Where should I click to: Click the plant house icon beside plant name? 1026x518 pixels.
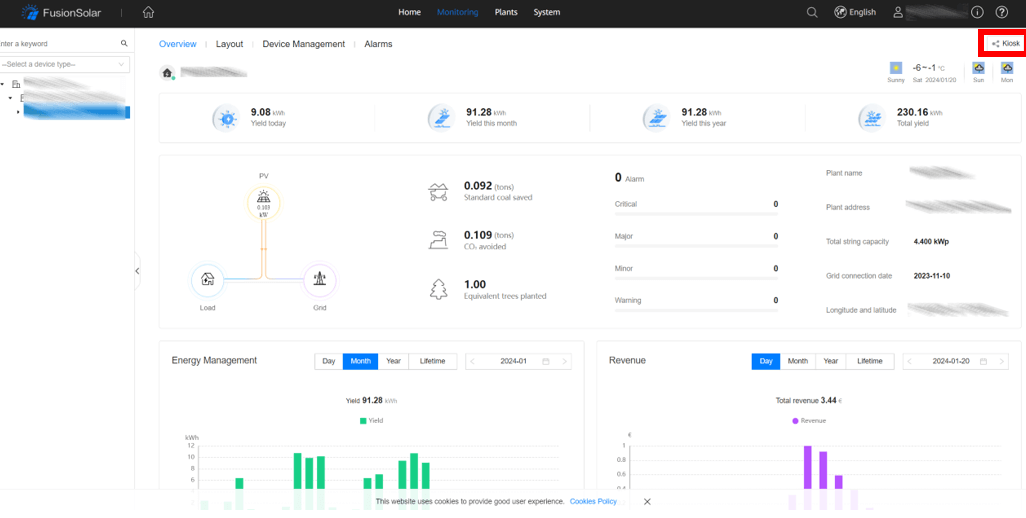[167, 73]
